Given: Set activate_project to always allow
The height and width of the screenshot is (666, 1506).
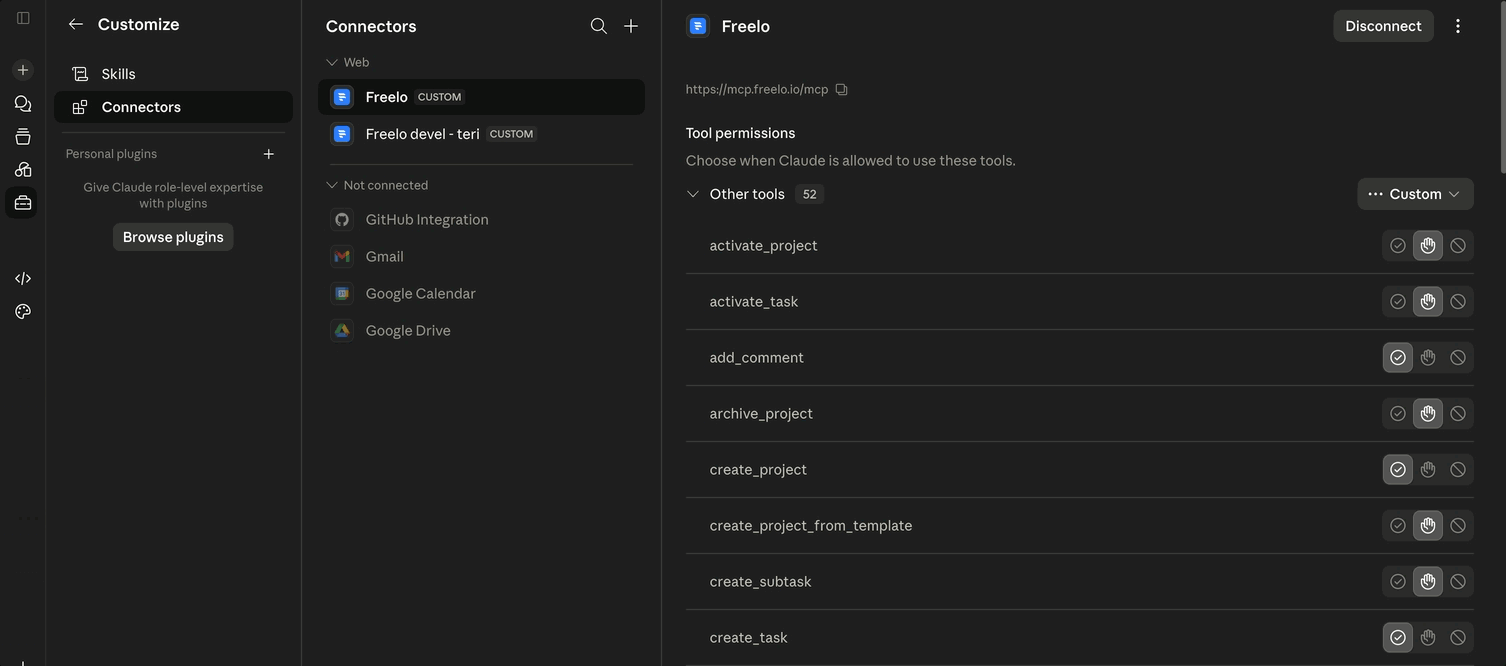Looking at the screenshot, I should pyautogui.click(x=1398, y=246).
